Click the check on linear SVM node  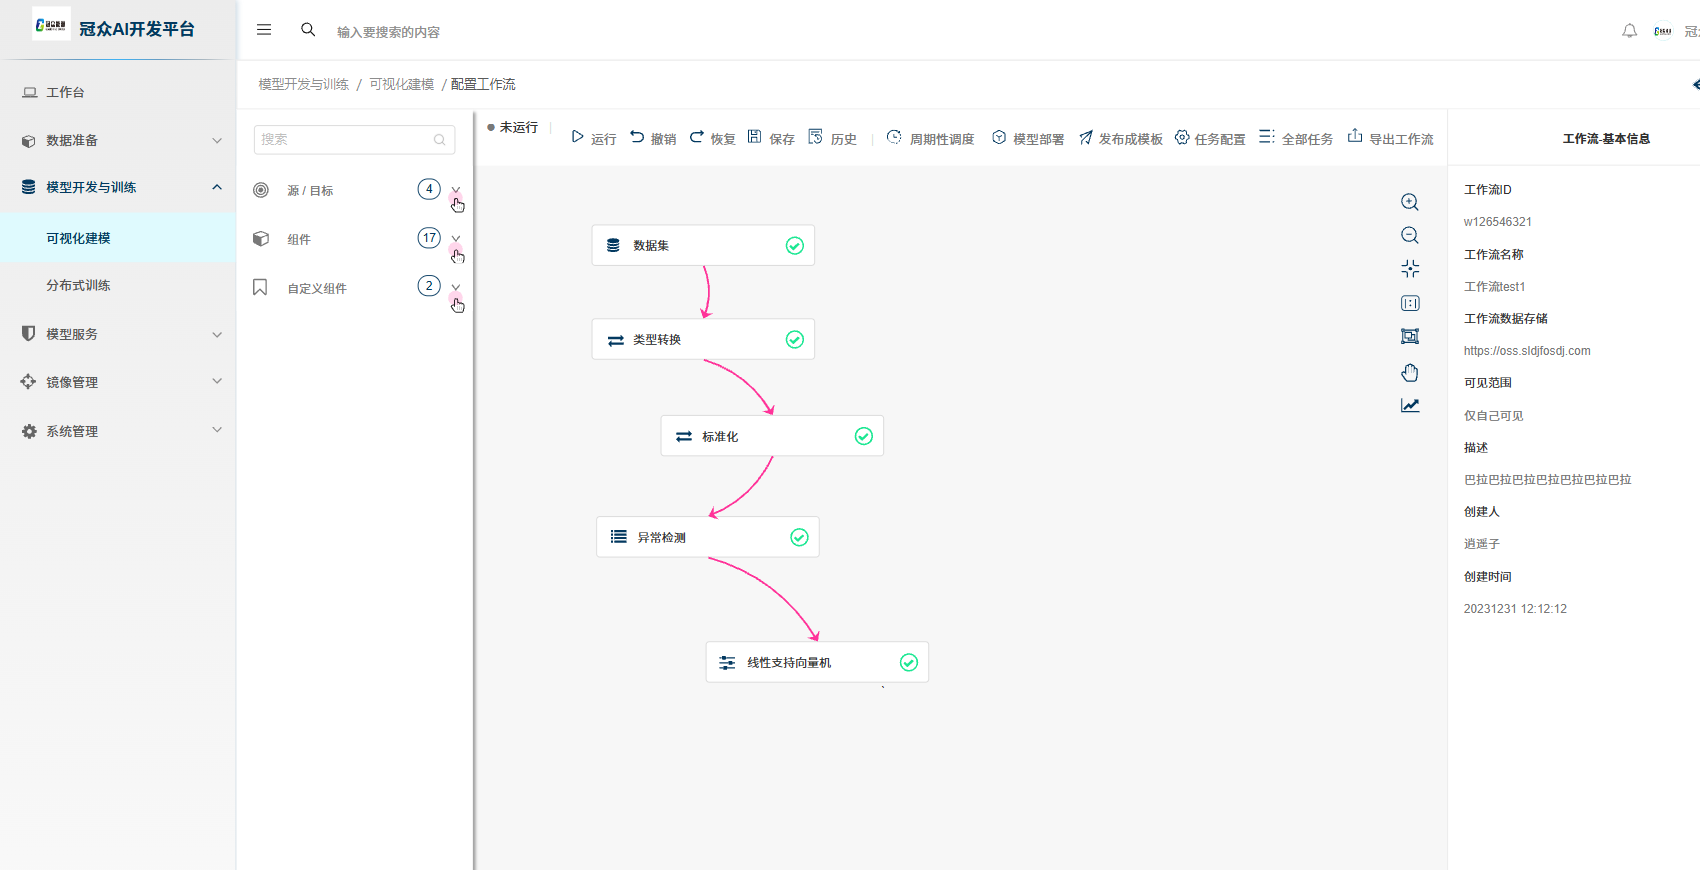click(x=909, y=662)
